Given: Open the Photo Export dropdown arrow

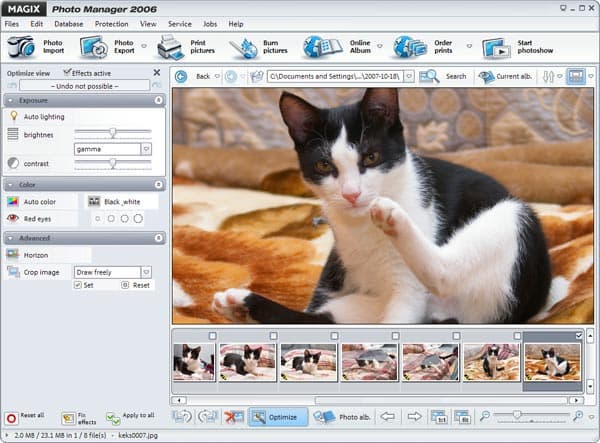Looking at the screenshot, I should coord(144,46).
